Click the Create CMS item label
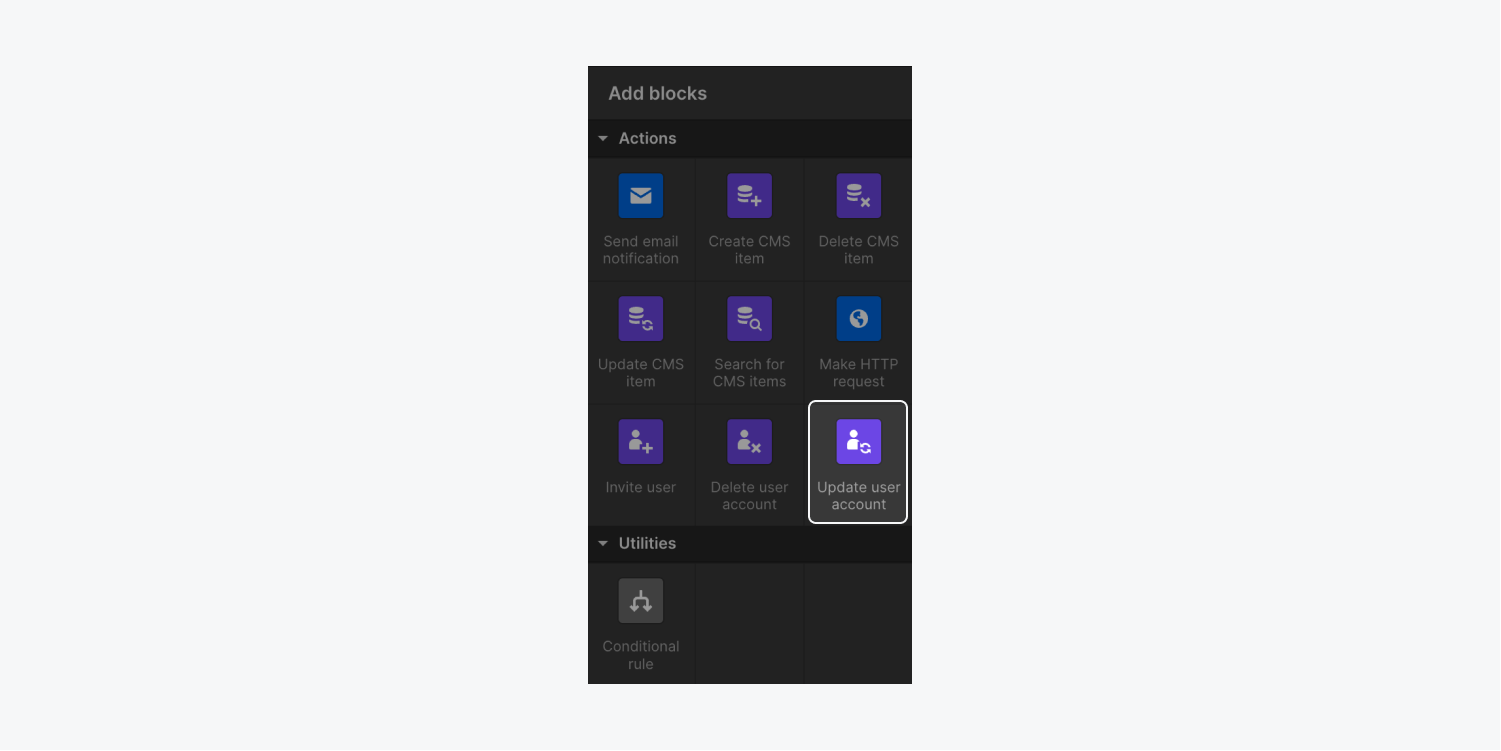1501x751 pixels. [x=750, y=250]
